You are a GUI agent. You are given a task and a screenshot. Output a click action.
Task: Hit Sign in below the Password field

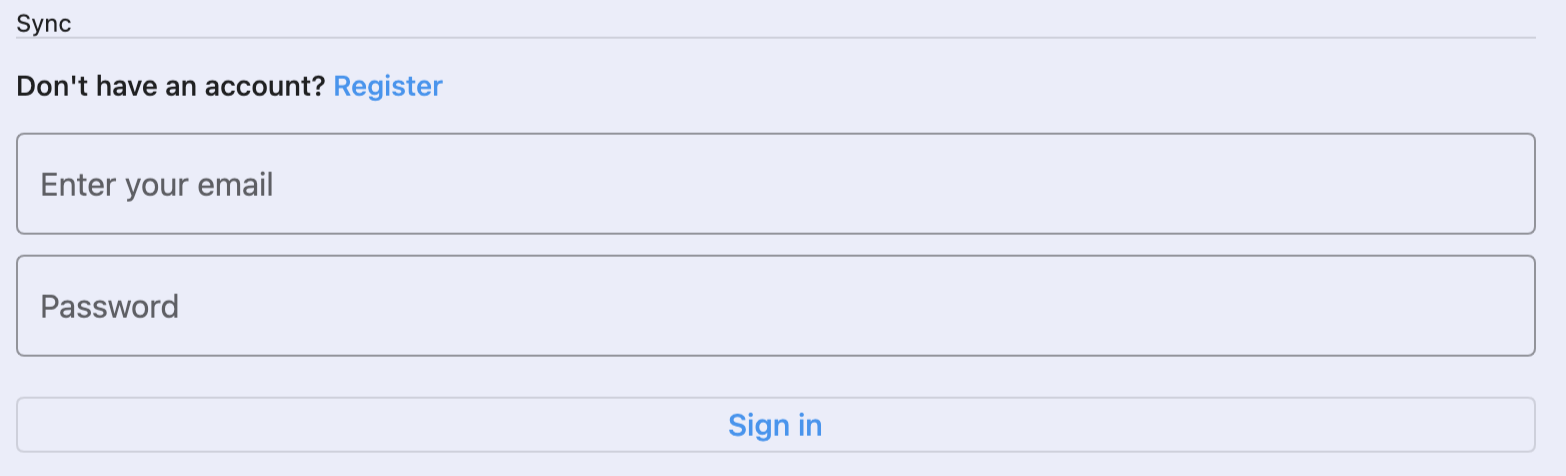(775, 425)
